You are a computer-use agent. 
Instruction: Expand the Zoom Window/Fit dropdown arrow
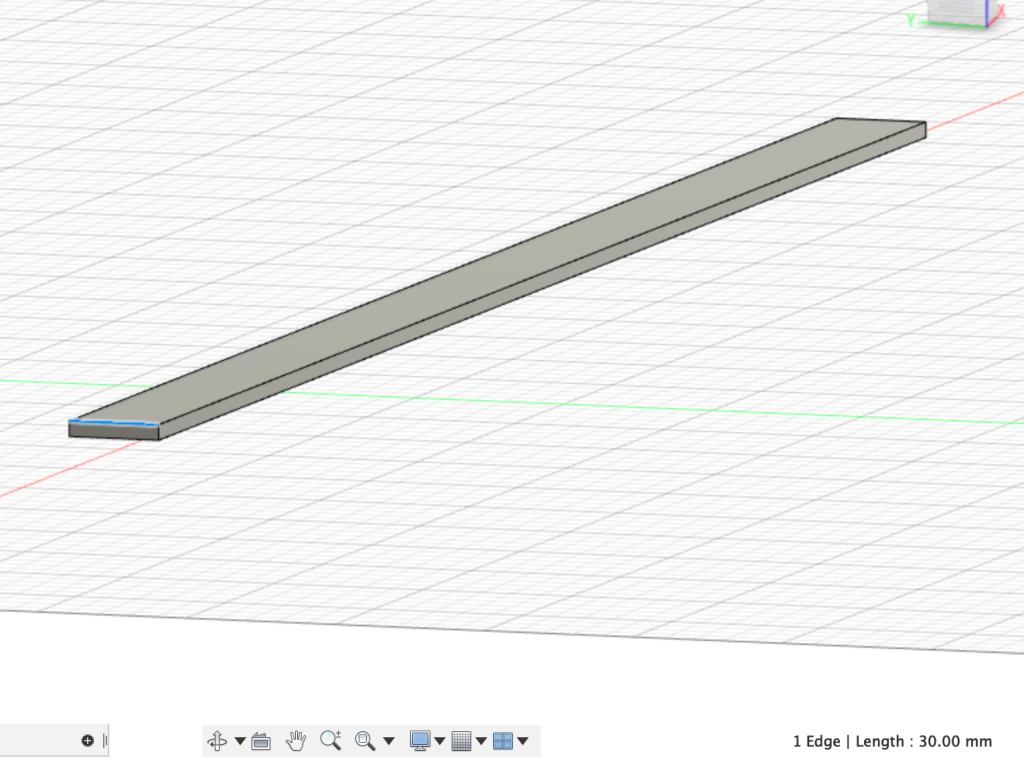point(389,741)
